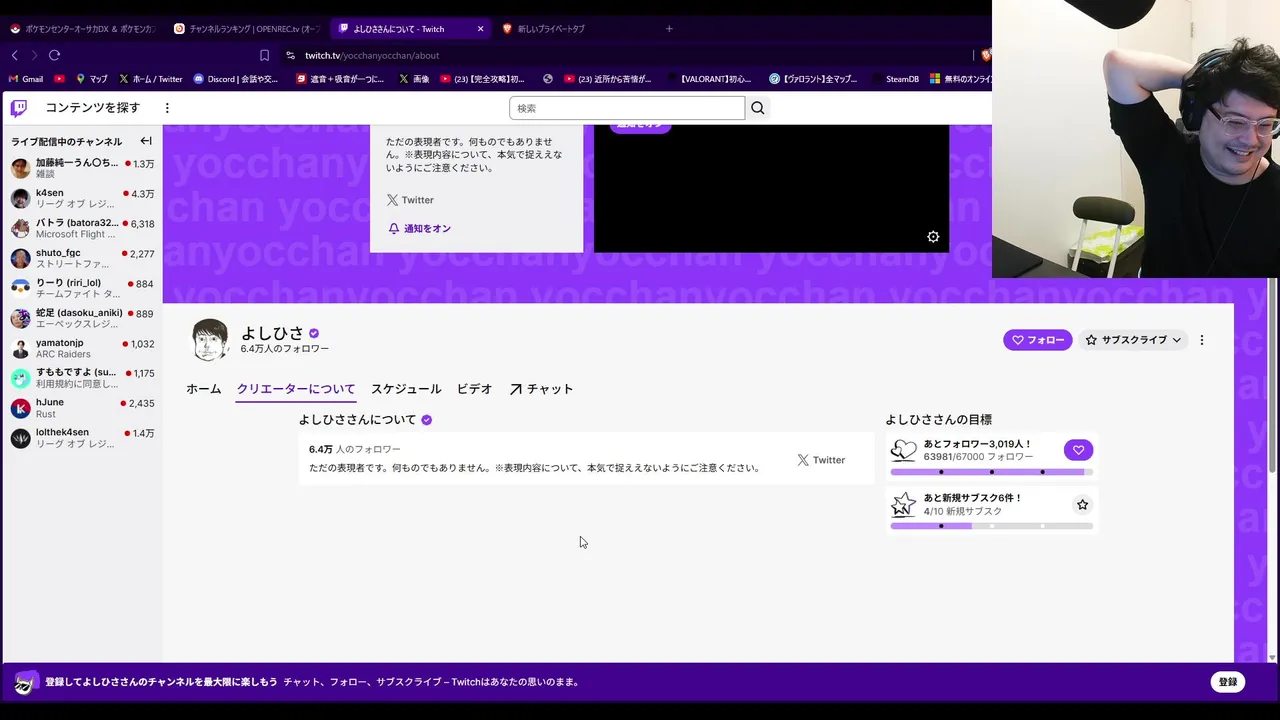Switch to the チャンネルランキング OPENREC.tv tab
1280x720 pixels.
[x=247, y=29]
